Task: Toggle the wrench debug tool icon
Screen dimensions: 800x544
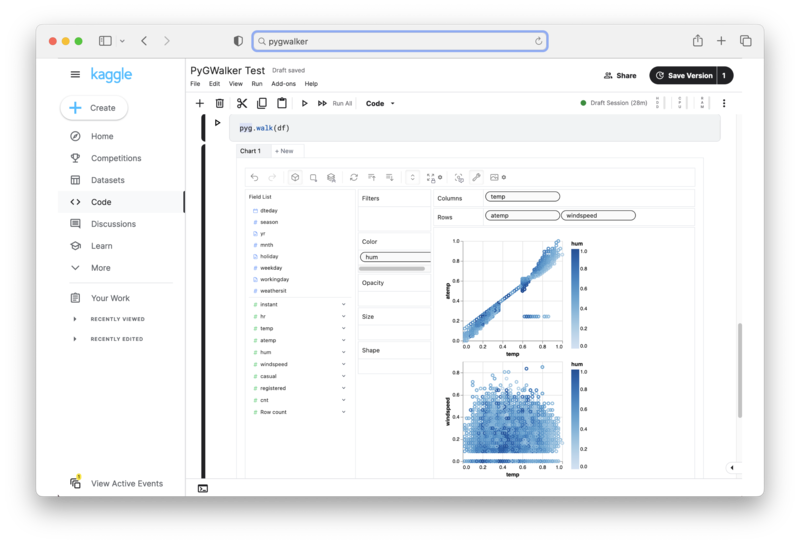Action: tap(476, 178)
